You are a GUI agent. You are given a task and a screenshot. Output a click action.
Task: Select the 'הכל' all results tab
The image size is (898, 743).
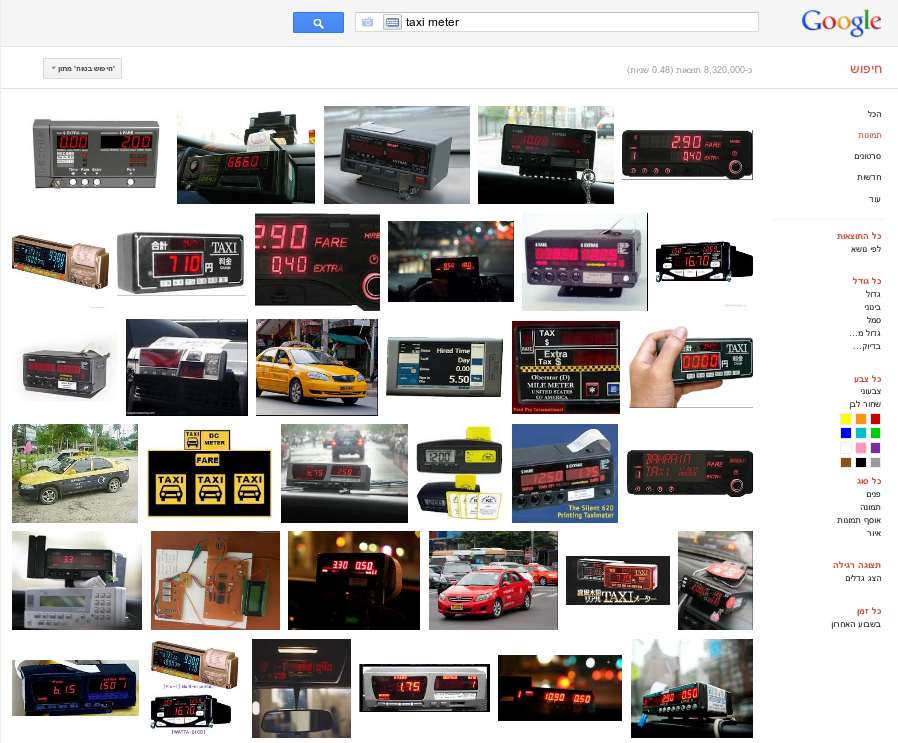click(x=874, y=114)
